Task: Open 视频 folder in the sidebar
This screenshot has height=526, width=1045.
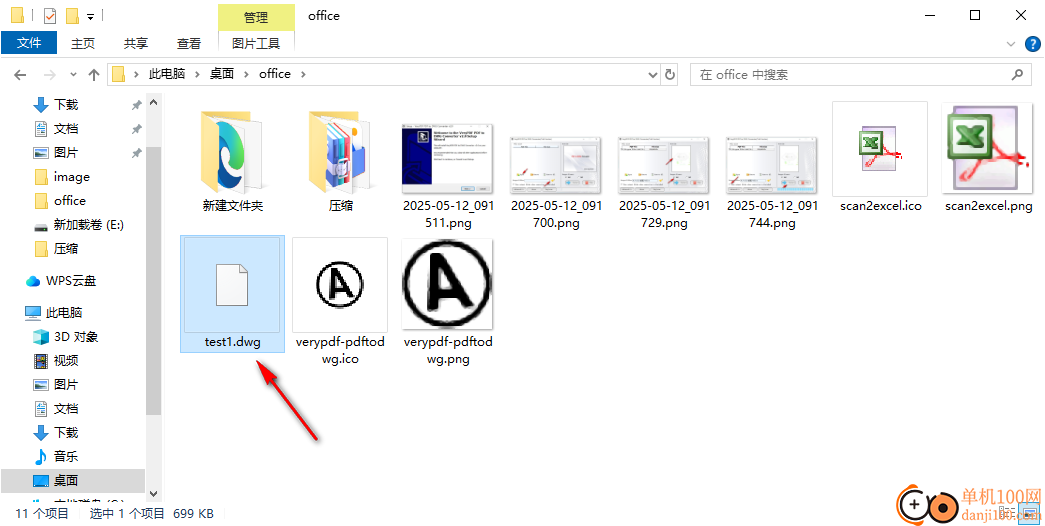Action: coord(56,361)
